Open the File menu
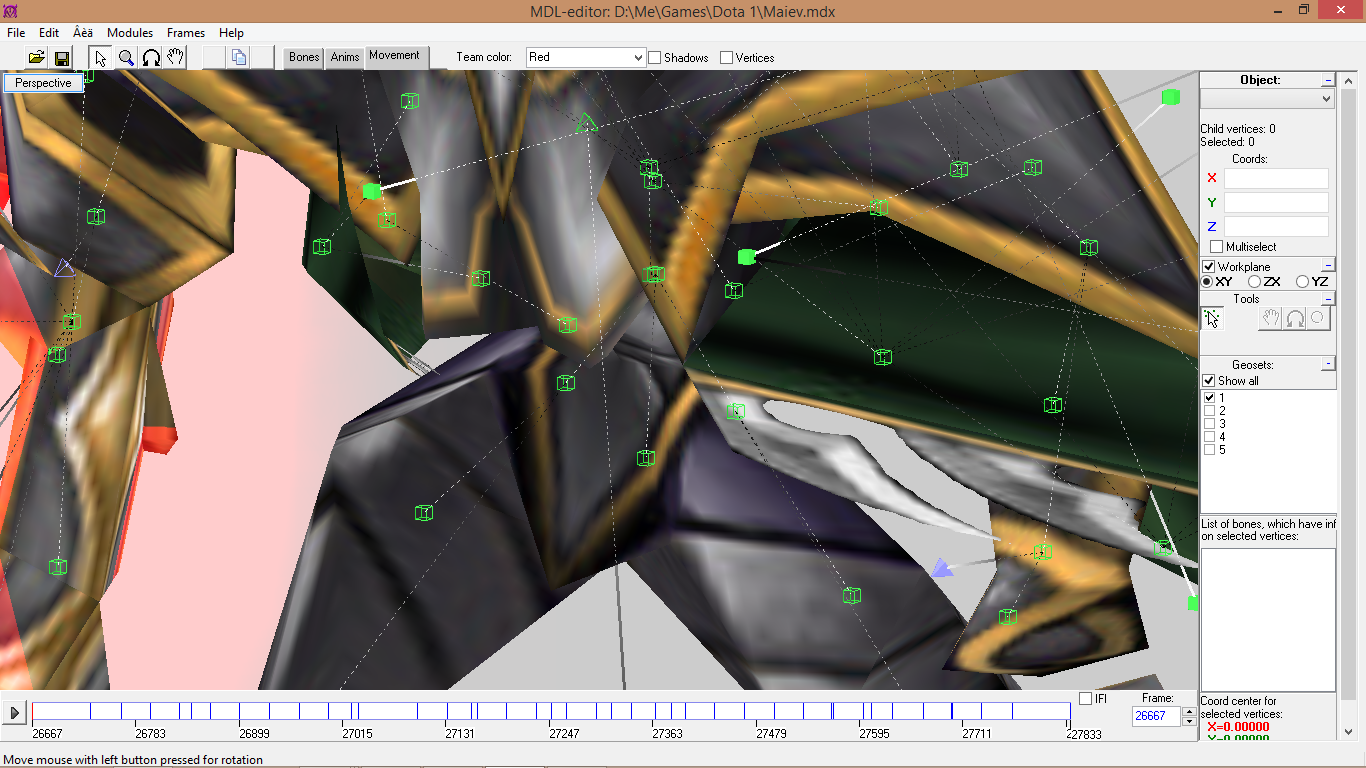Image resolution: width=1366 pixels, height=768 pixels. coord(16,33)
